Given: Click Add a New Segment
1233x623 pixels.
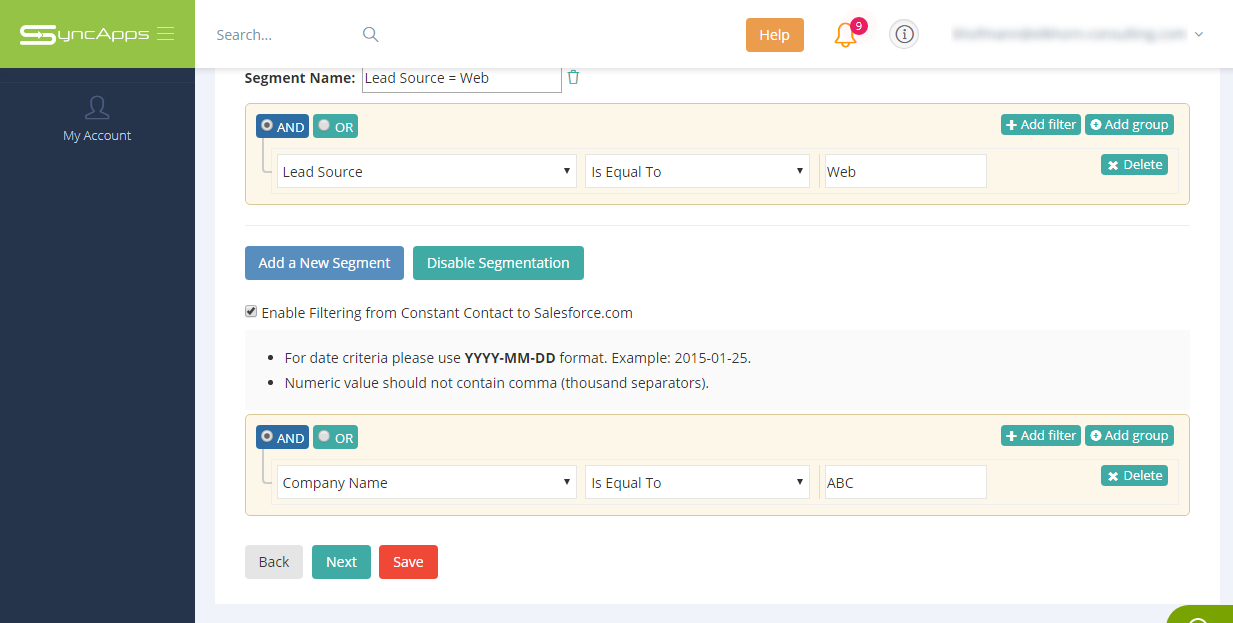Looking at the screenshot, I should click(324, 263).
